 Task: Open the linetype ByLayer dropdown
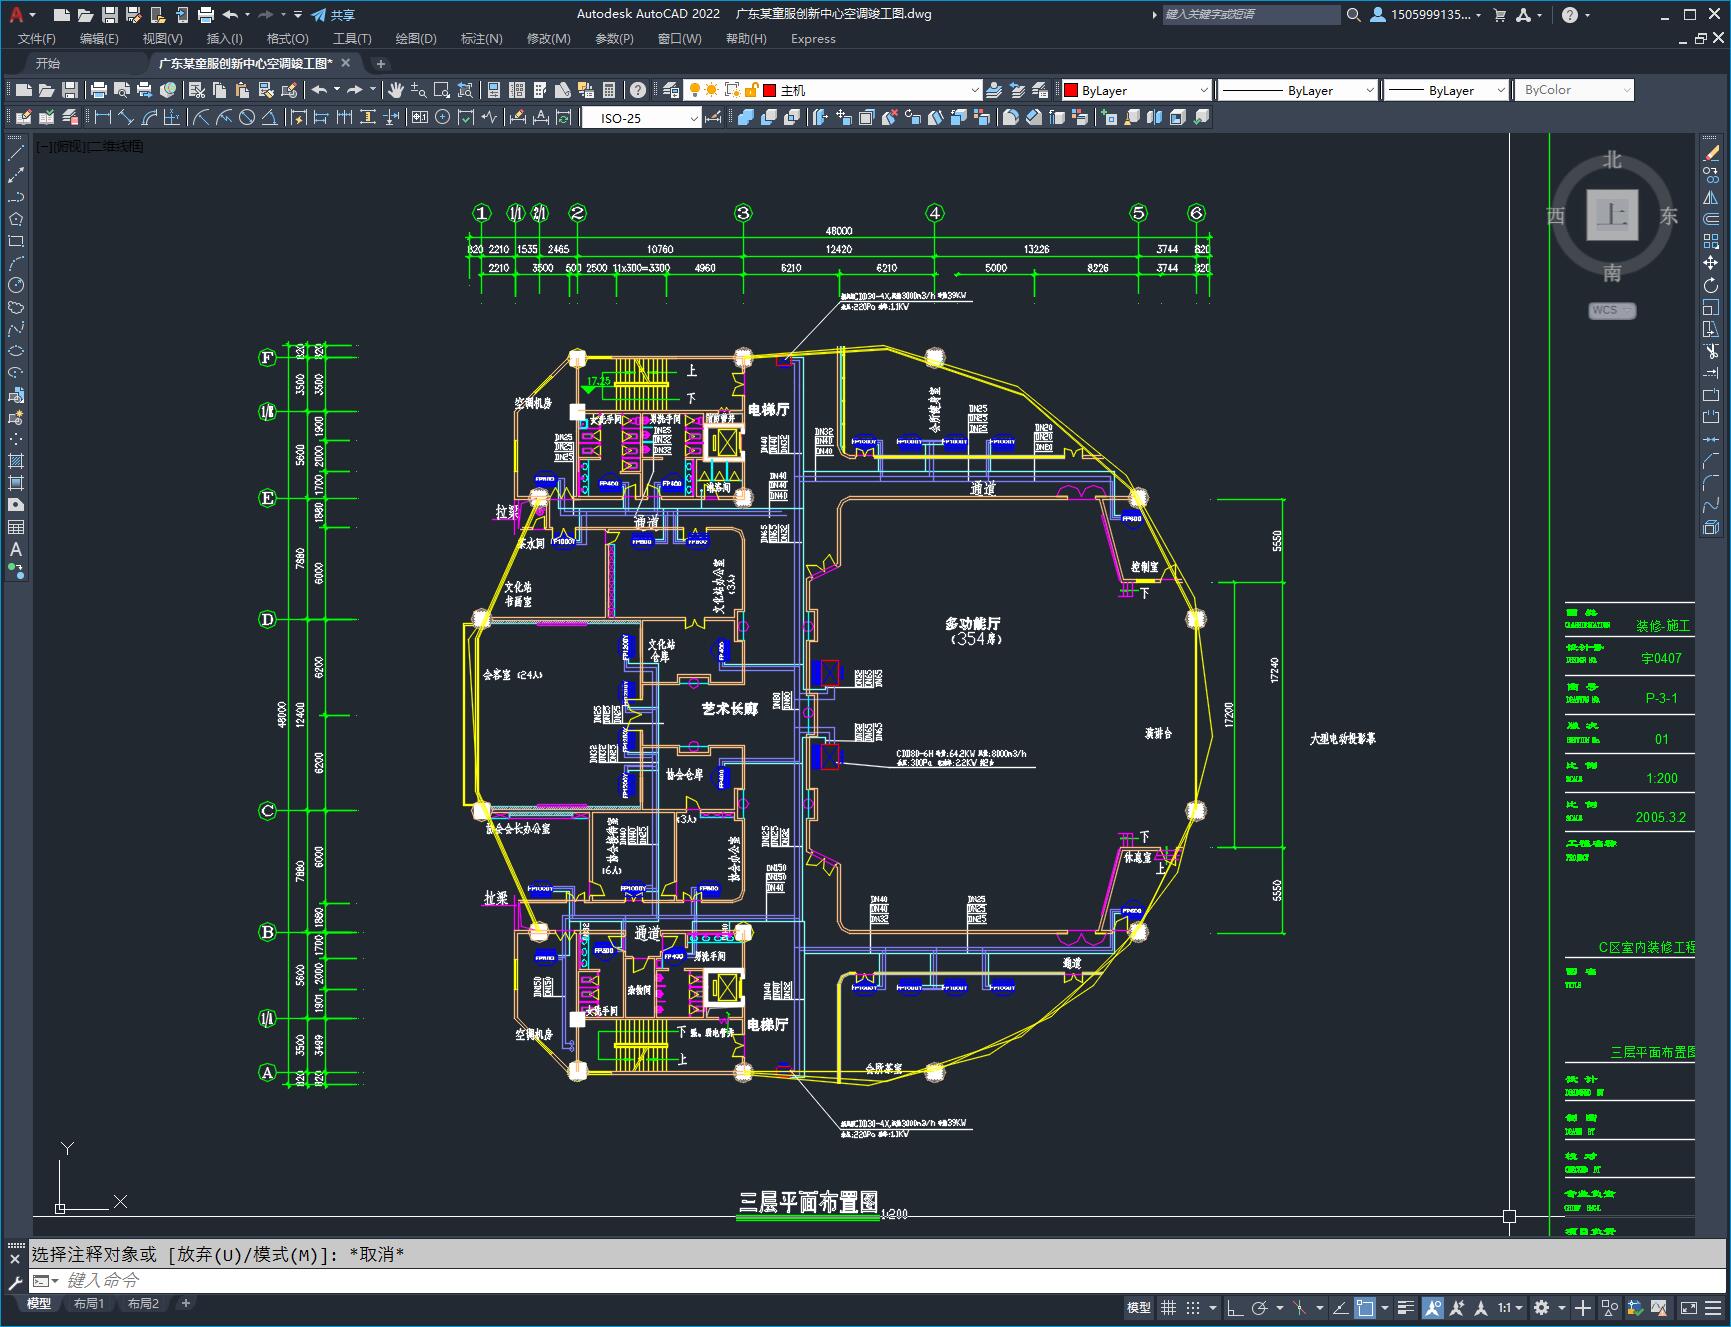tap(1298, 90)
